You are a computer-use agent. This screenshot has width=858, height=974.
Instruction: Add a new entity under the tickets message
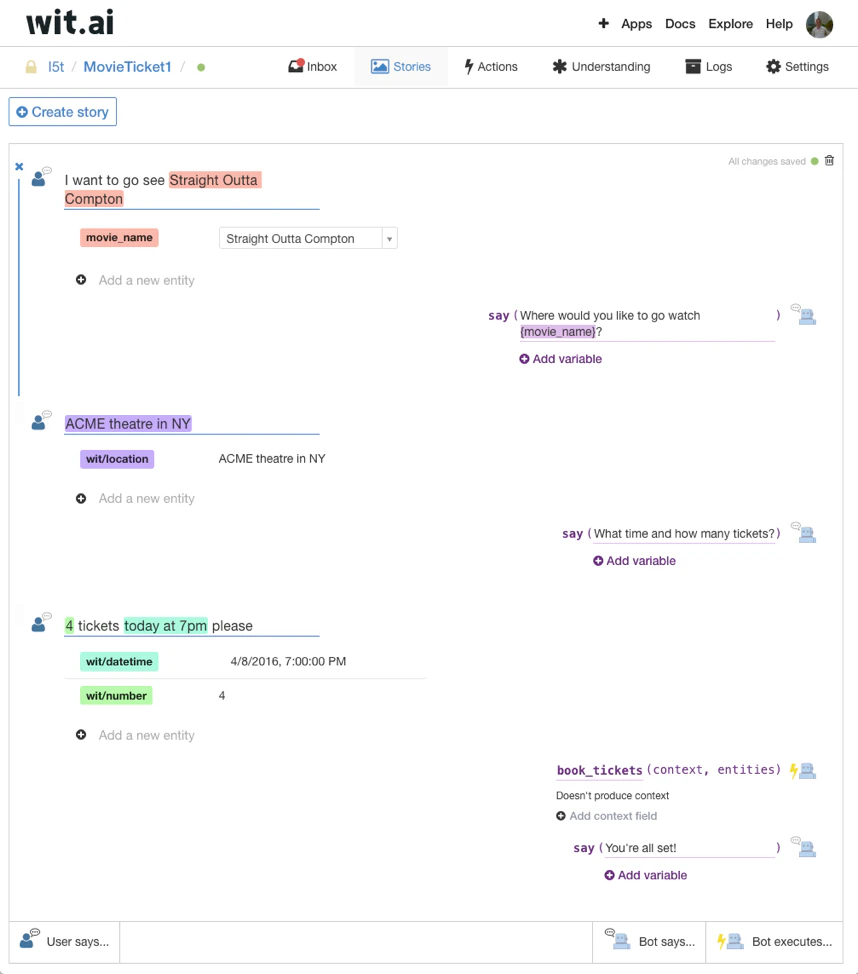pyautogui.click(x=135, y=735)
